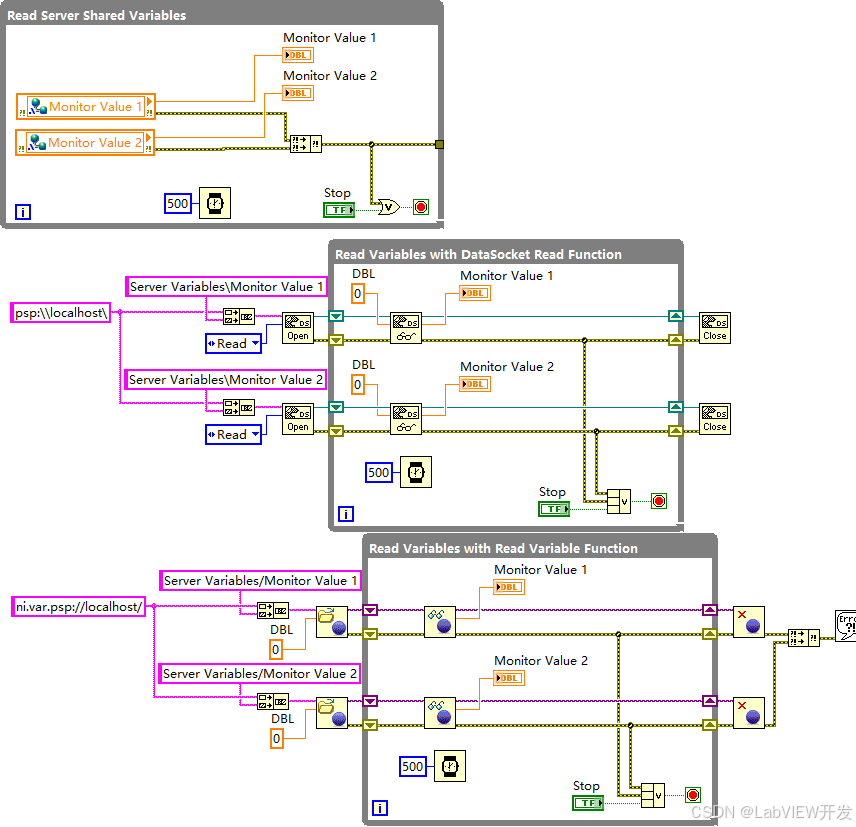This screenshot has height=827, width=856.
Task: Toggle Stop Boolean terminal in the DataSocket loop
Action: (553, 508)
